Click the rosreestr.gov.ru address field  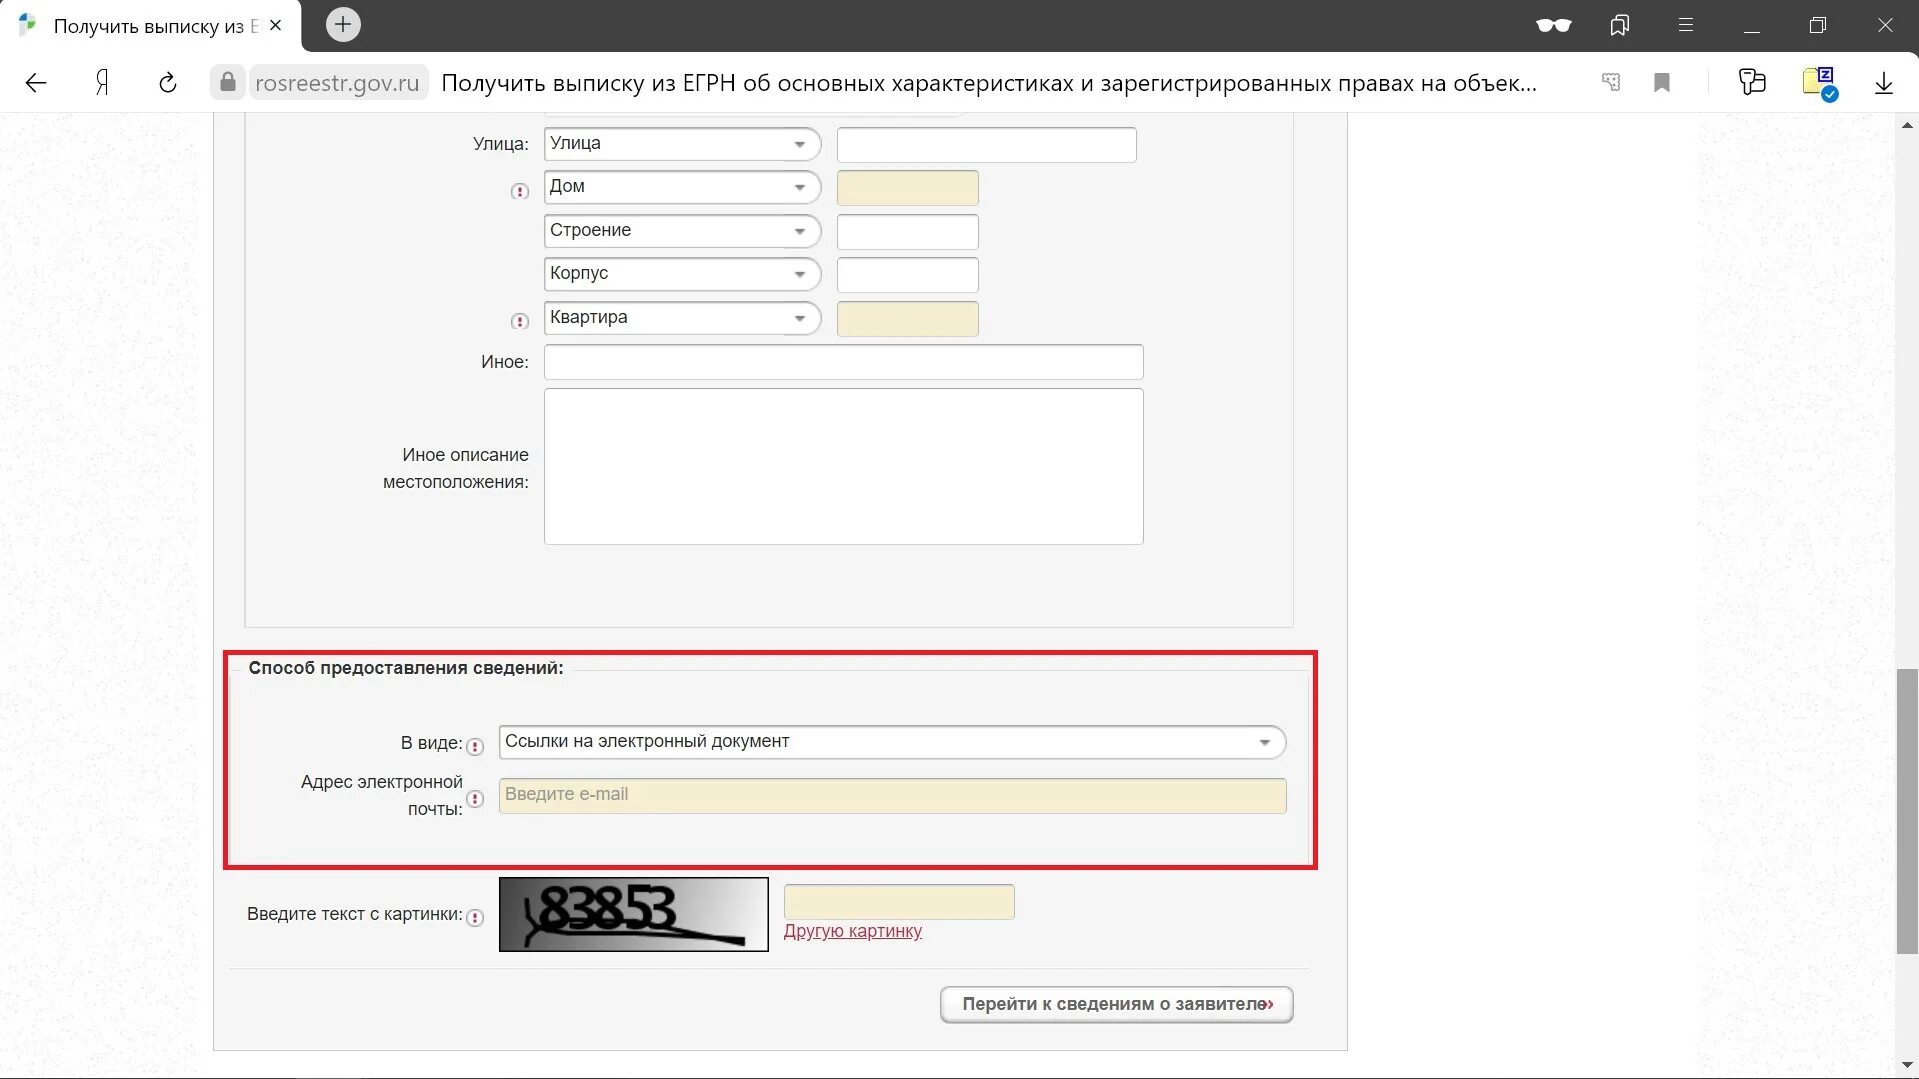(337, 83)
